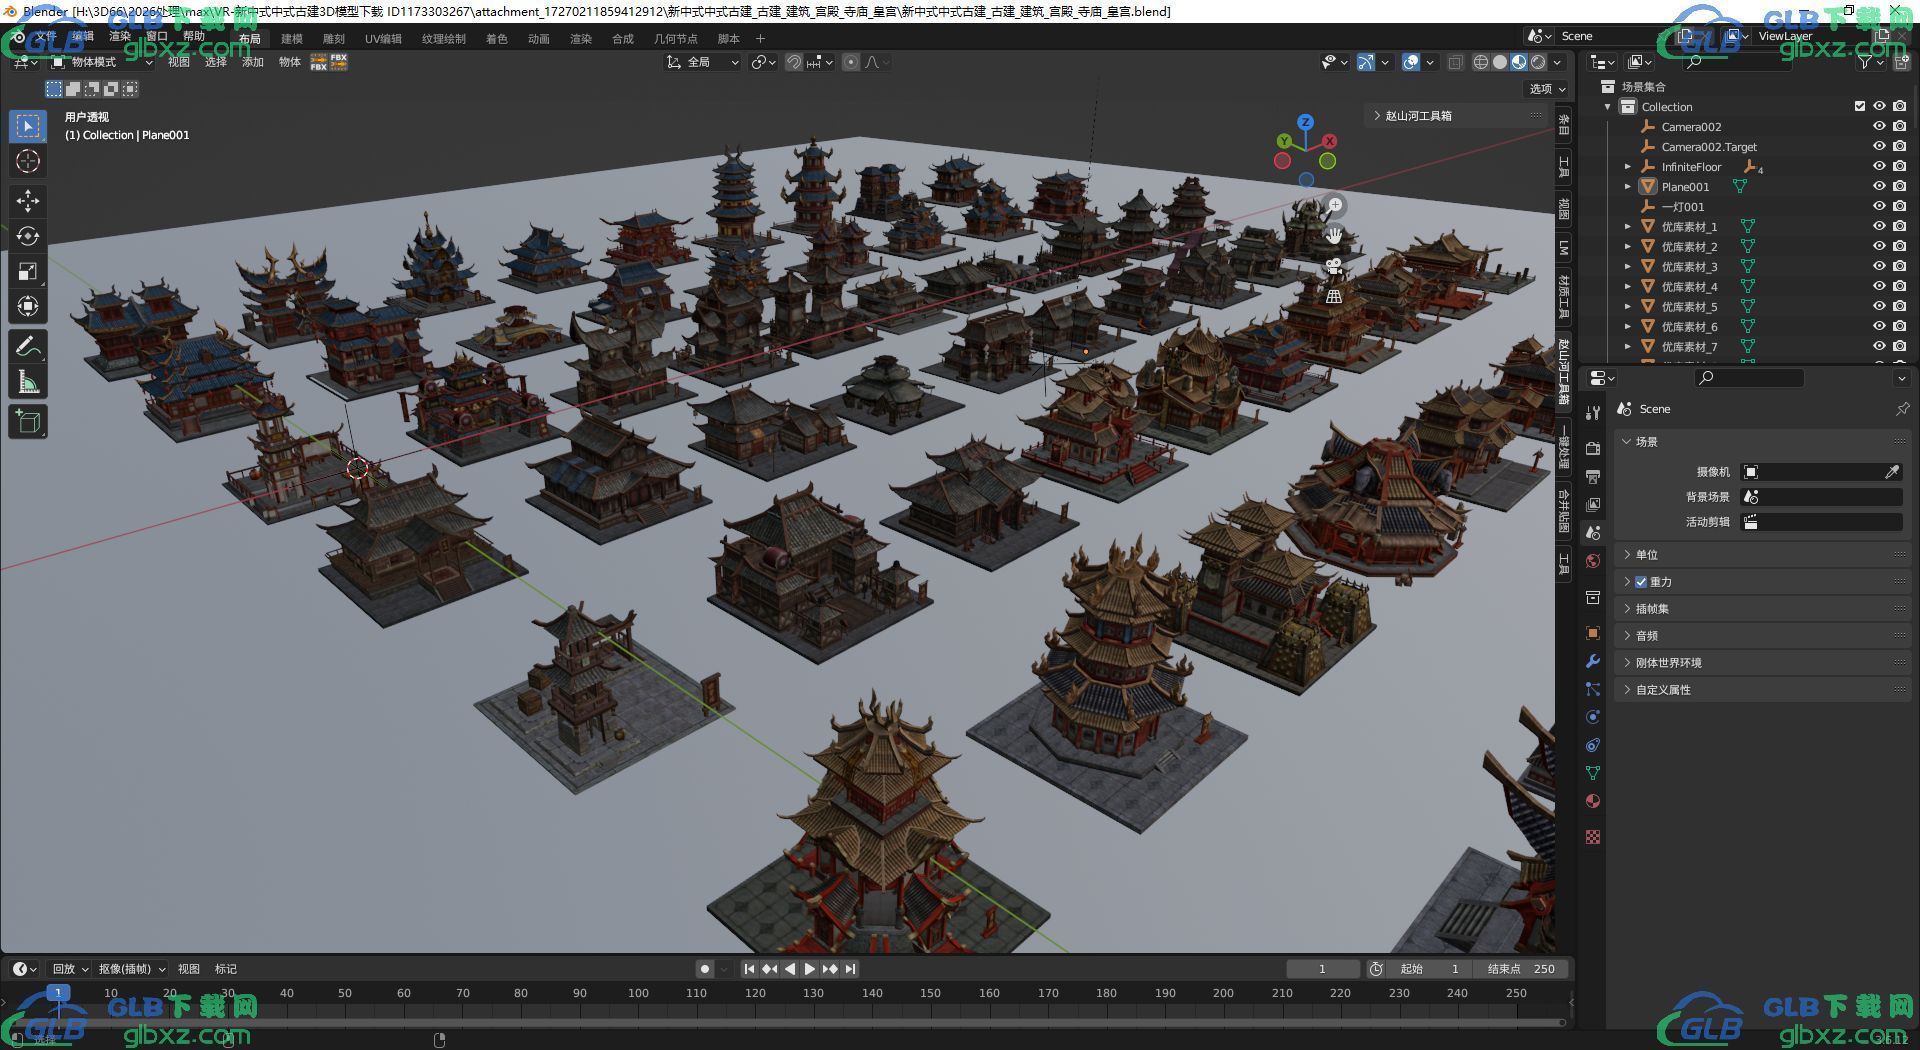Image resolution: width=1920 pixels, height=1050 pixels.
Task: Click the viewport pan hand icon
Action: pos(1335,236)
